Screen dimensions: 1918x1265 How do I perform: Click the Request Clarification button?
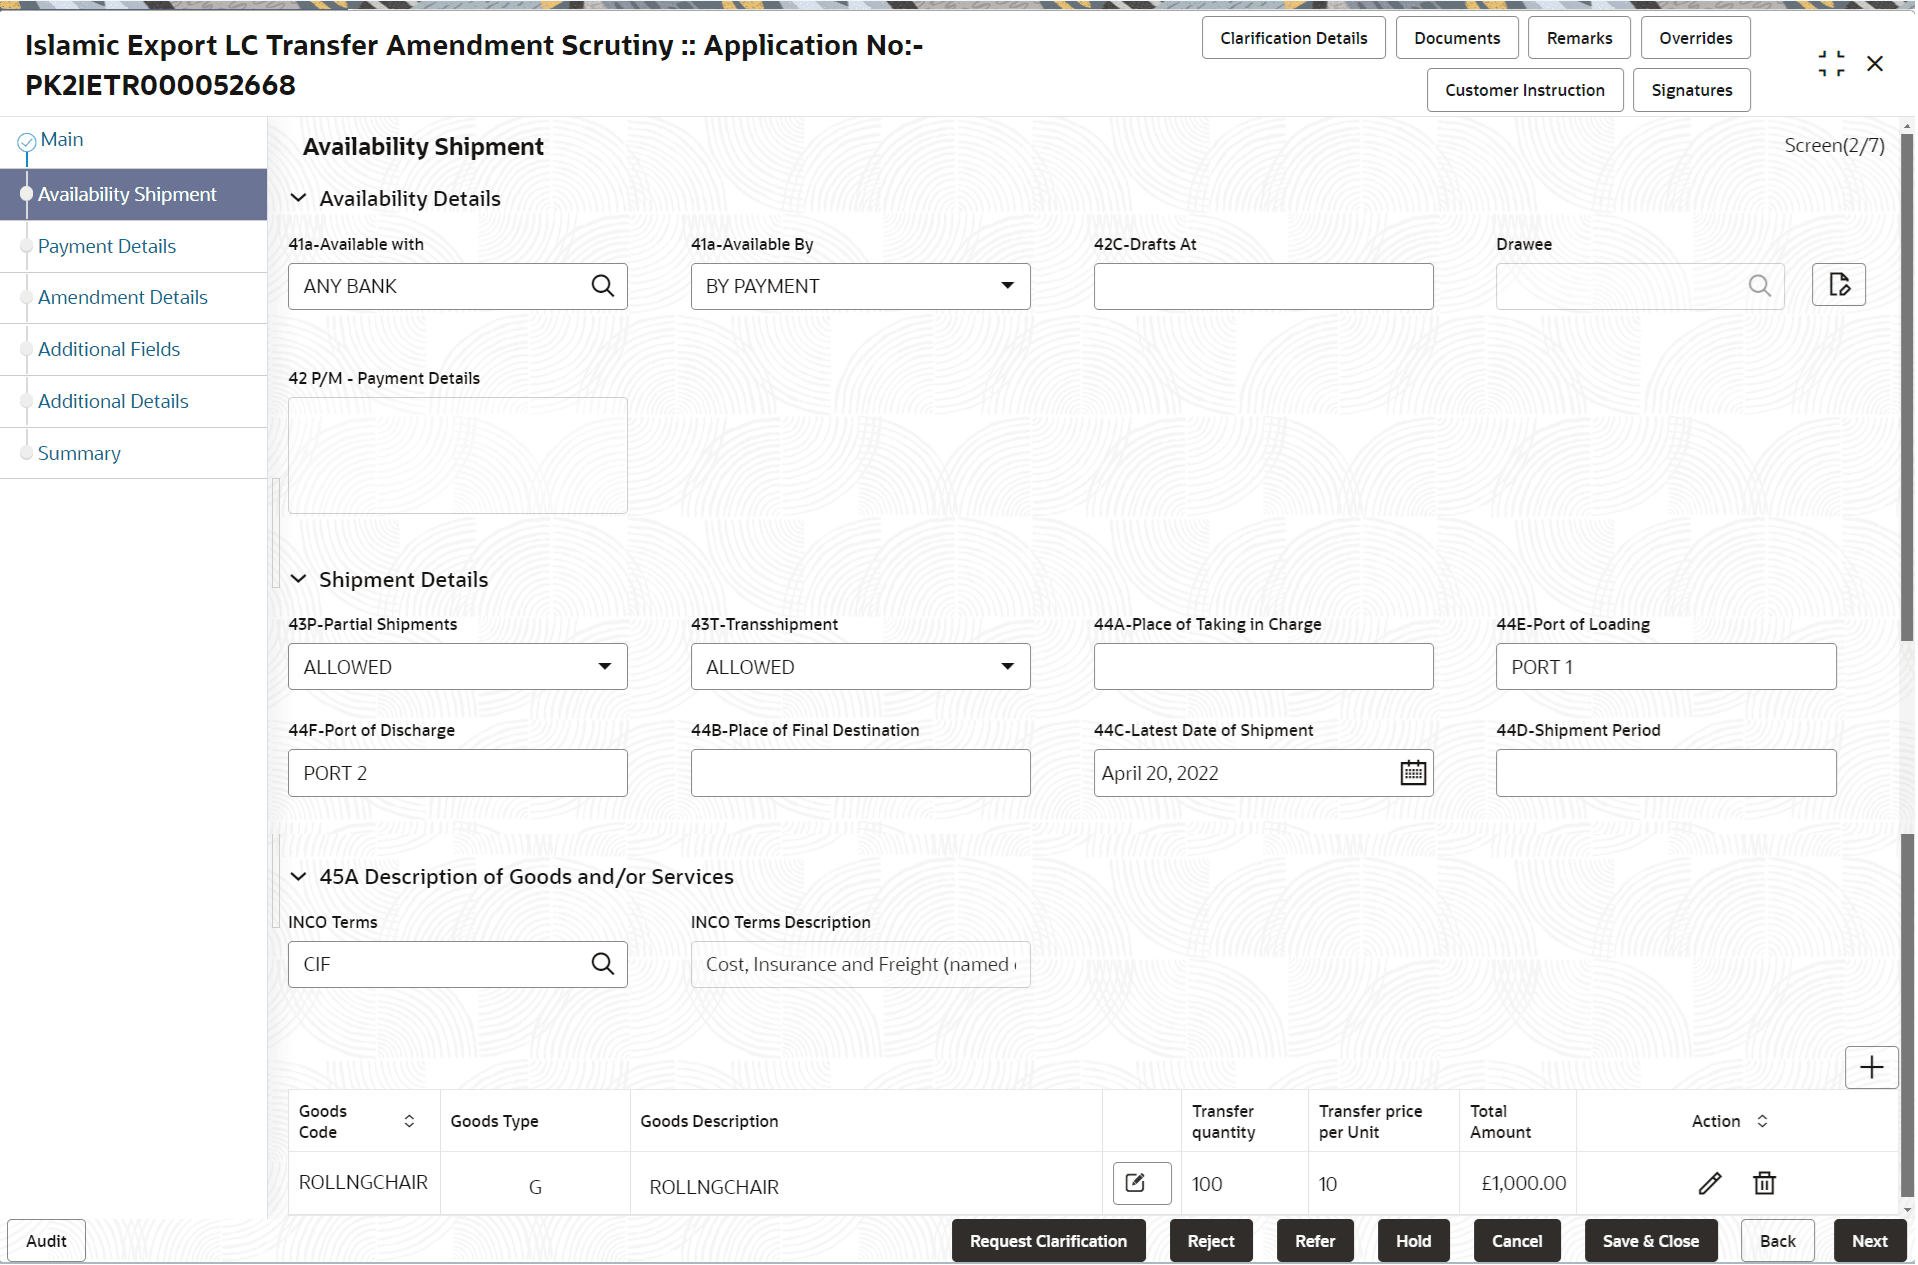1047,1240
